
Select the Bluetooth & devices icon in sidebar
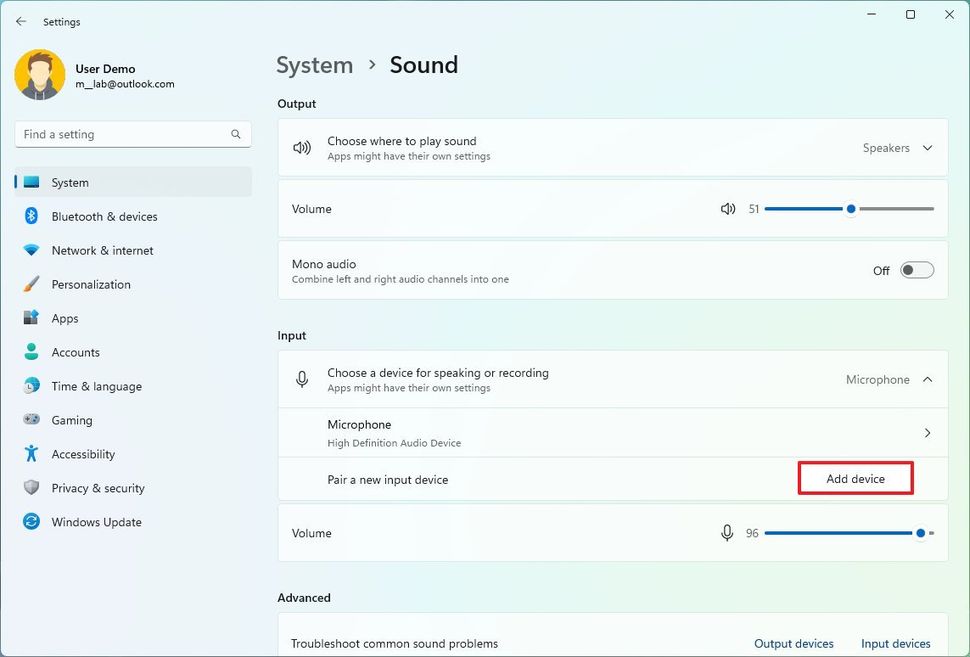(31, 216)
